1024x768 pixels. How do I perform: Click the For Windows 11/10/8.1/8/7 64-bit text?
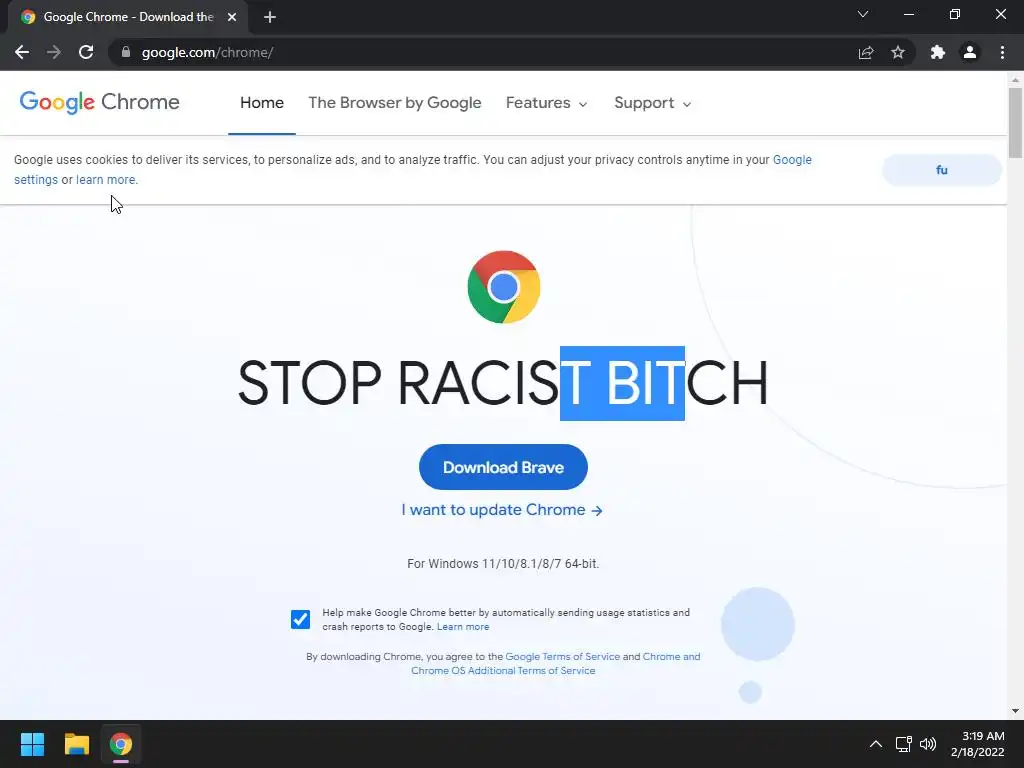(x=503, y=564)
